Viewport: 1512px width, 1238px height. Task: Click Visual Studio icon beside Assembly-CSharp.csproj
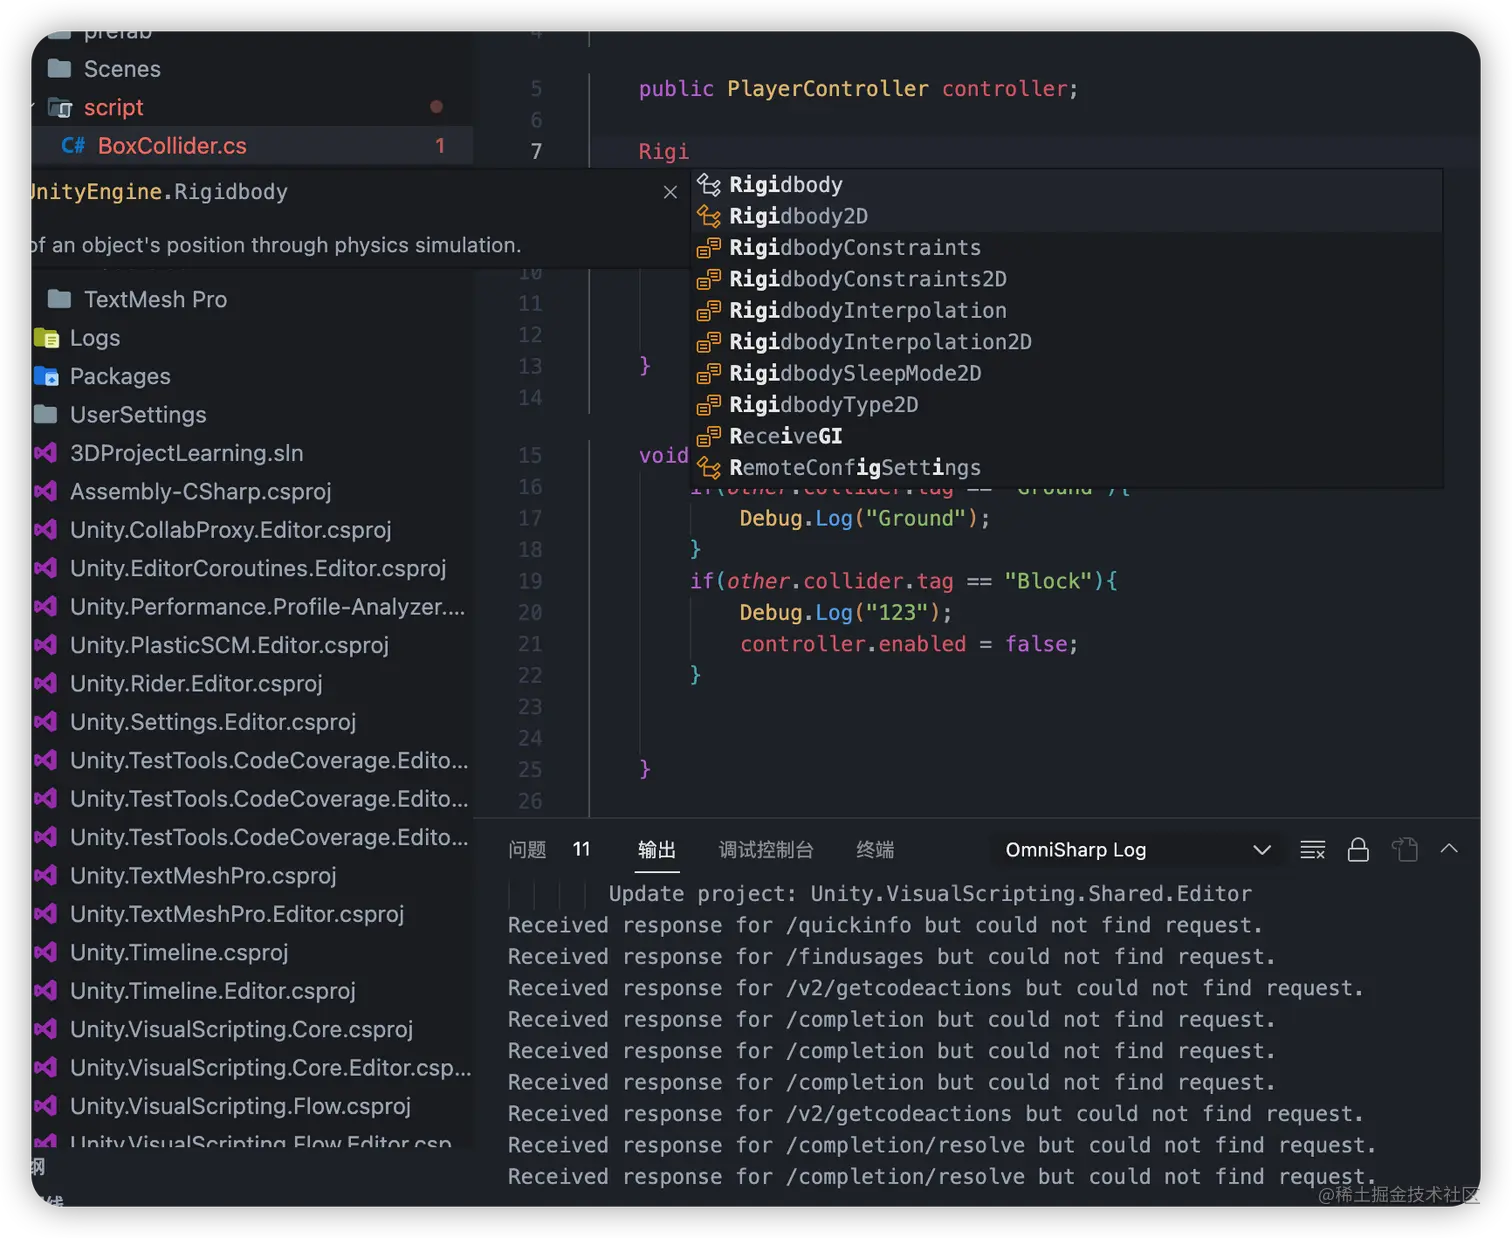(45, 491)
